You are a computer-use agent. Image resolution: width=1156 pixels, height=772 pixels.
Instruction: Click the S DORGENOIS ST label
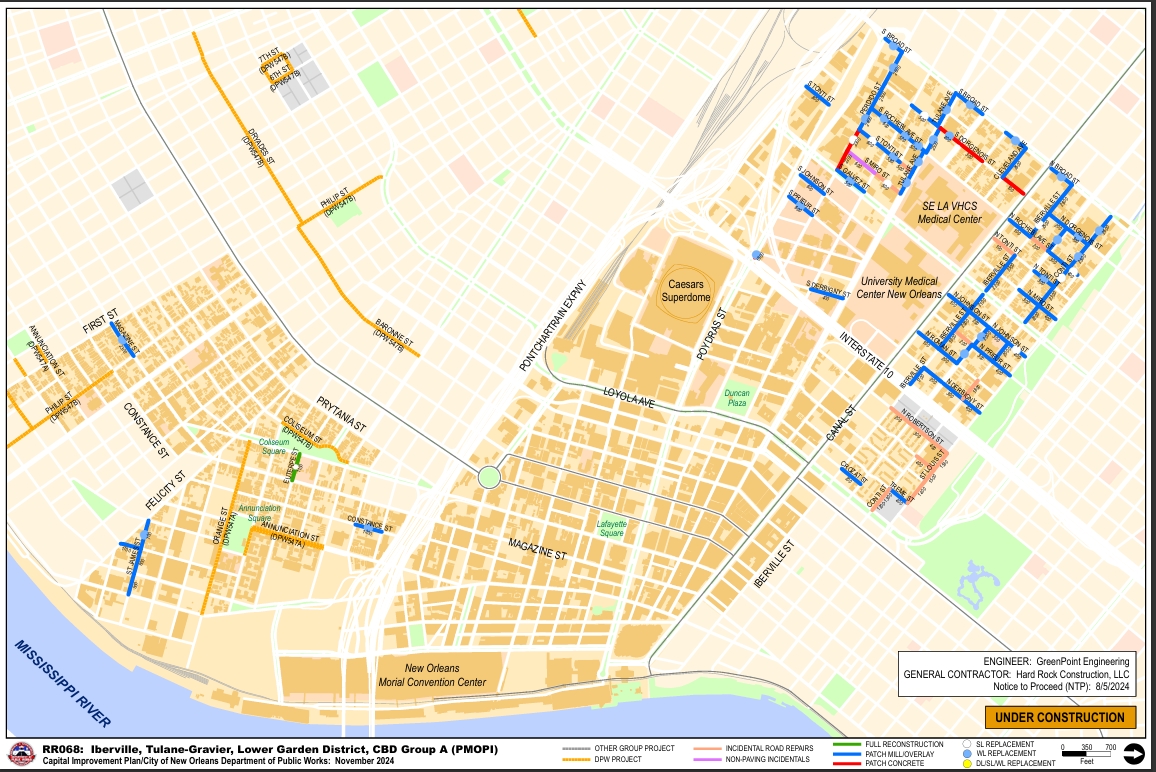pos(975,148)
